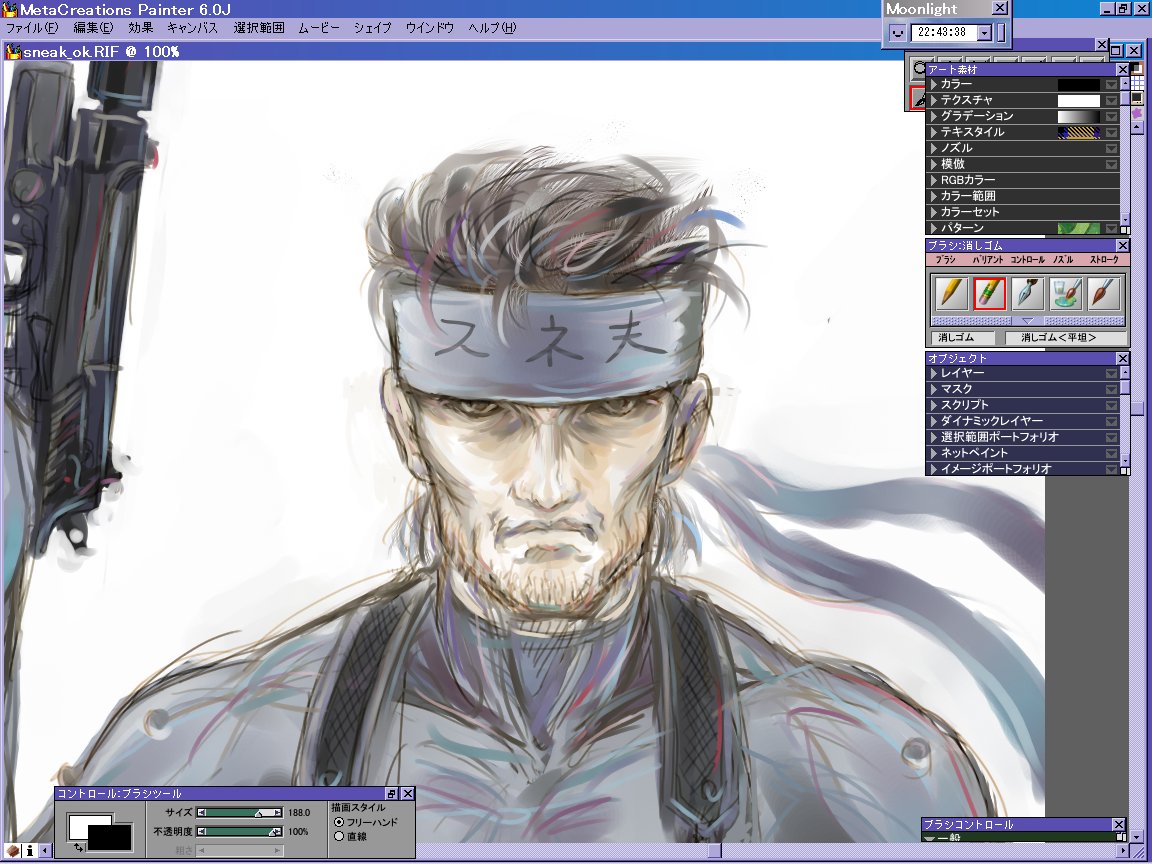Open the ウインドウ menu
Screen dimensions: 1152x864
click(x=430, y=28)
